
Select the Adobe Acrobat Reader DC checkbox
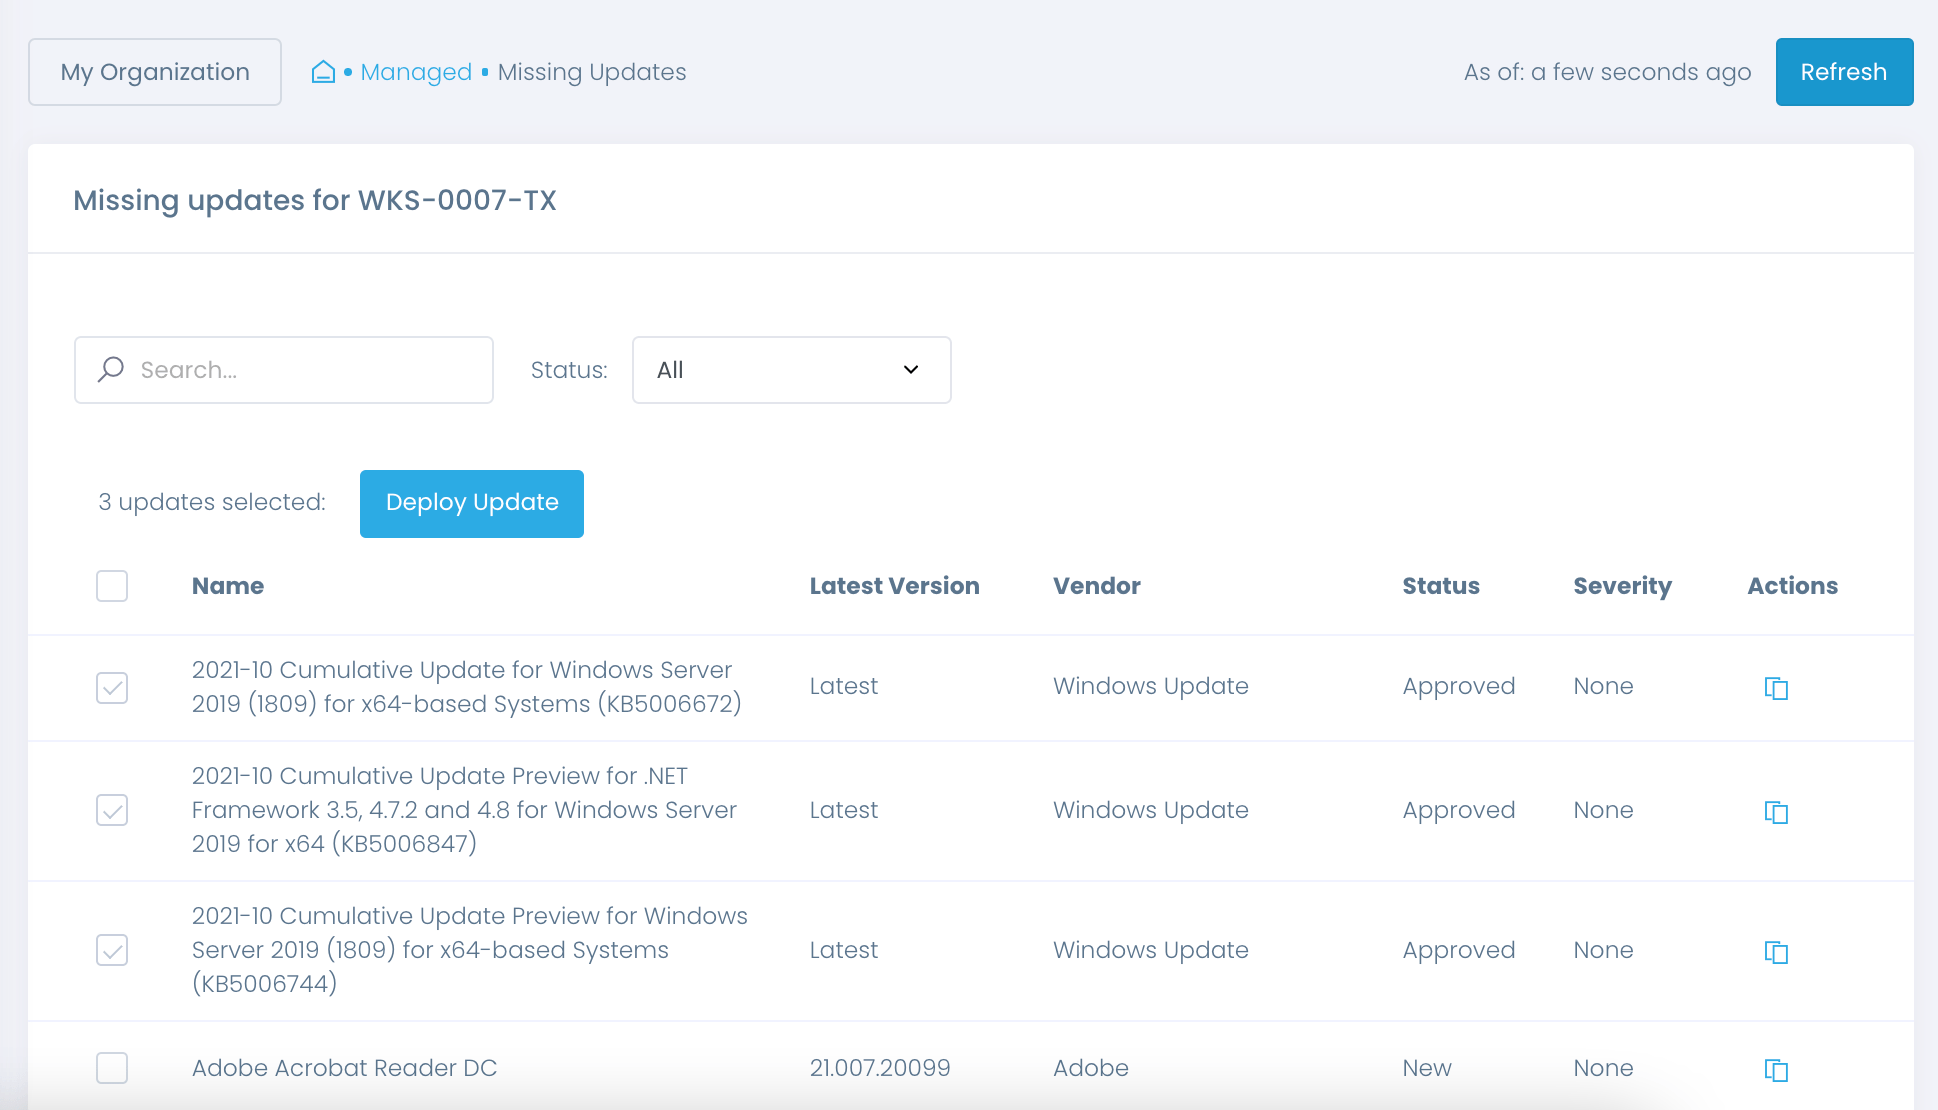click(112, 1068)
